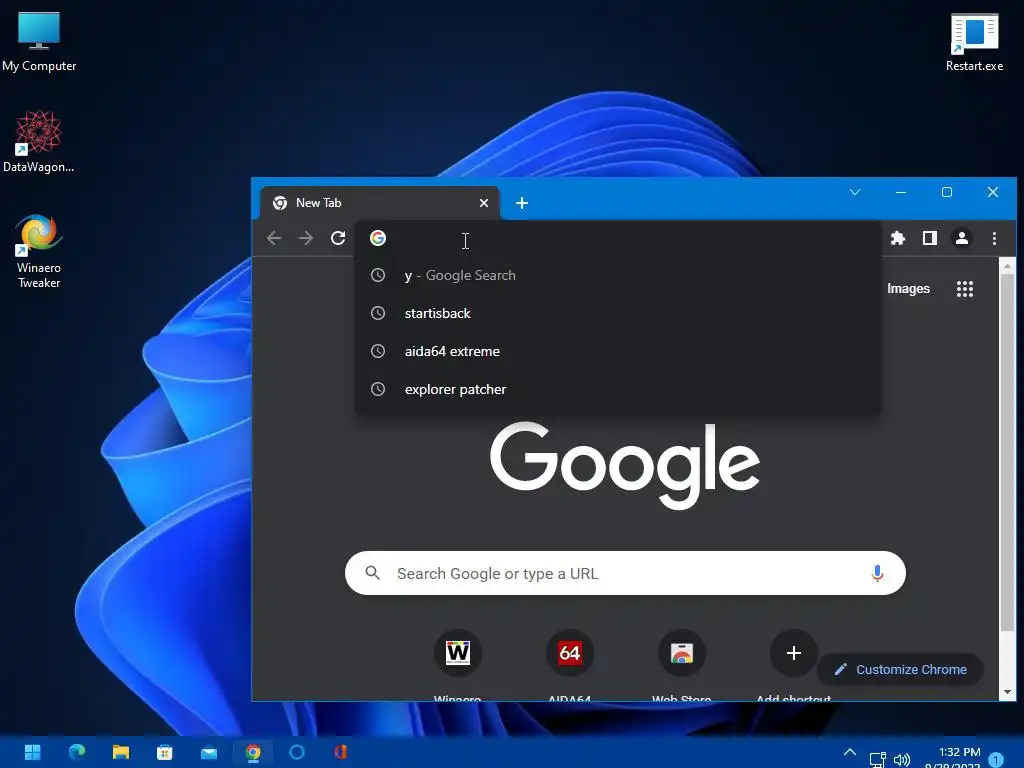1024x768 pixels.
Task: Open Chrome's Extensions puzzle icon
Action: 898,238
